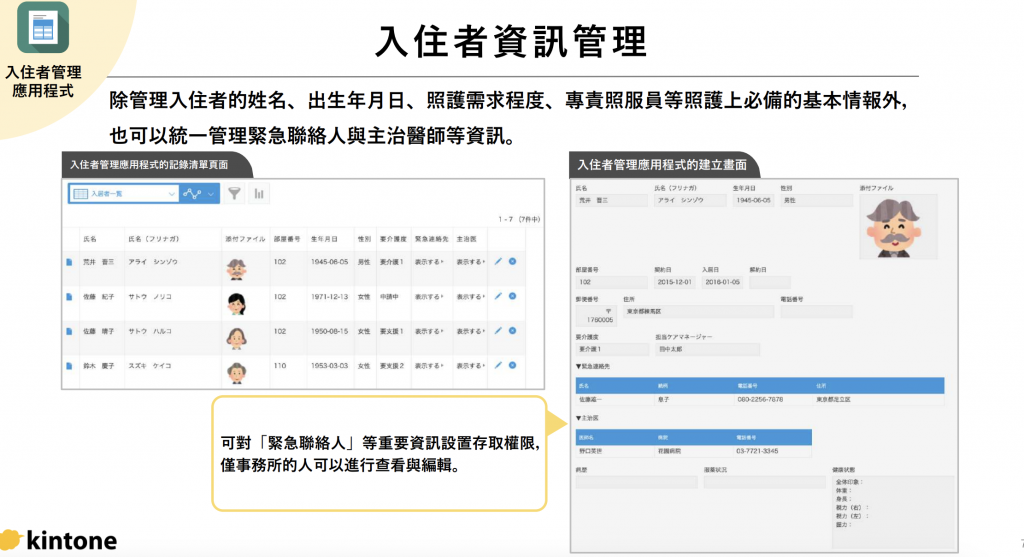Click the date field showing 2015-12-01

675,282
